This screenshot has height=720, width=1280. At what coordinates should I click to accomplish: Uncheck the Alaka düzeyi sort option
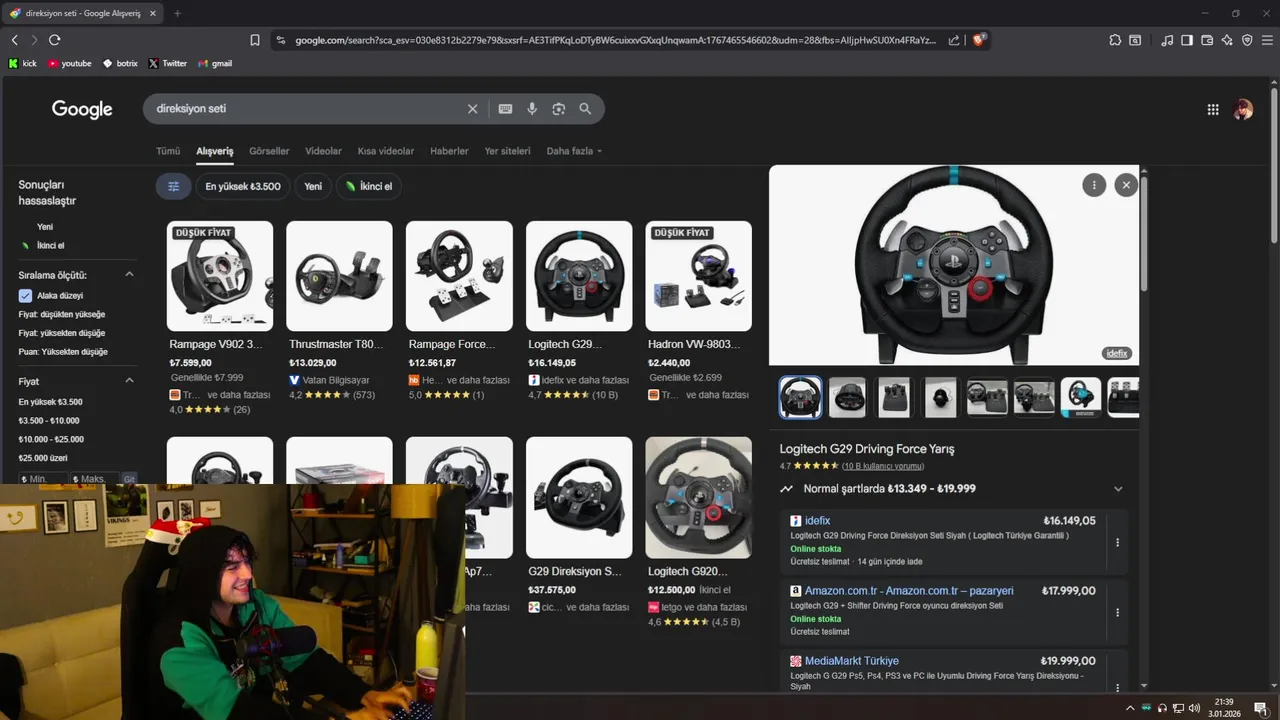click(25, 296)
